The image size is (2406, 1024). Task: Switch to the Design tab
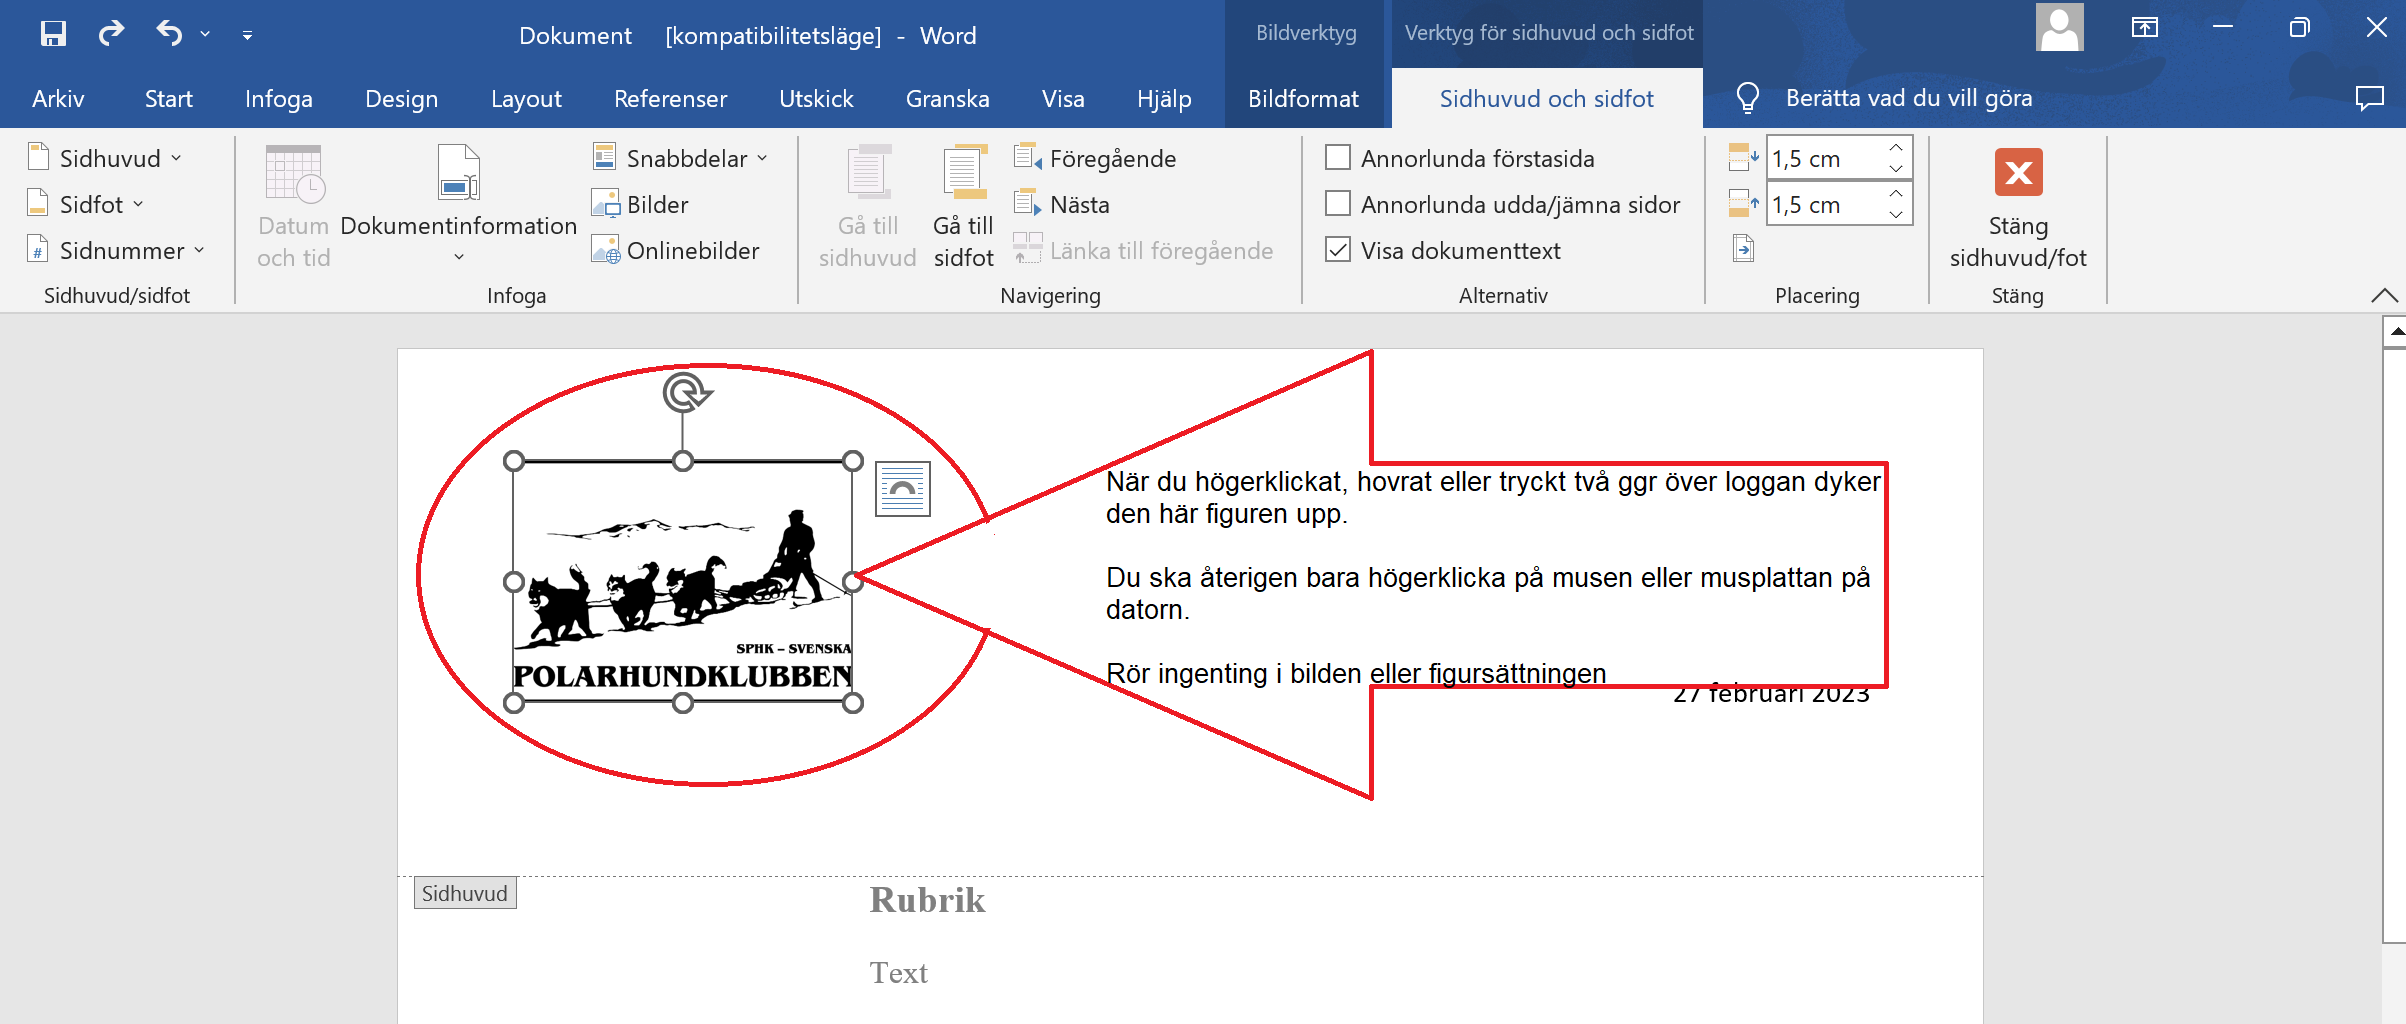click(x=401, y=99)
